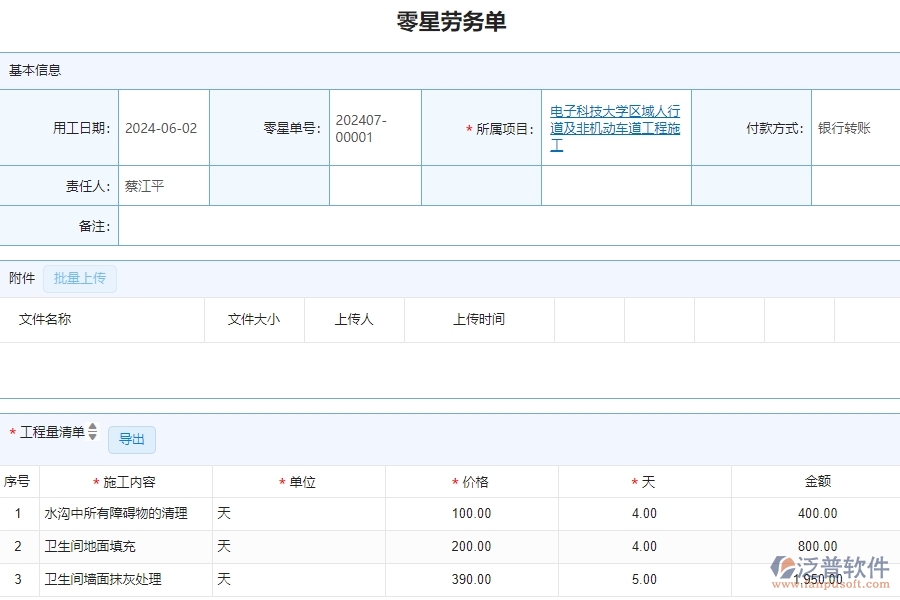Click the 用工日期 date value 2024-06-02
The image size is (900, 600).
click(162, 128)
